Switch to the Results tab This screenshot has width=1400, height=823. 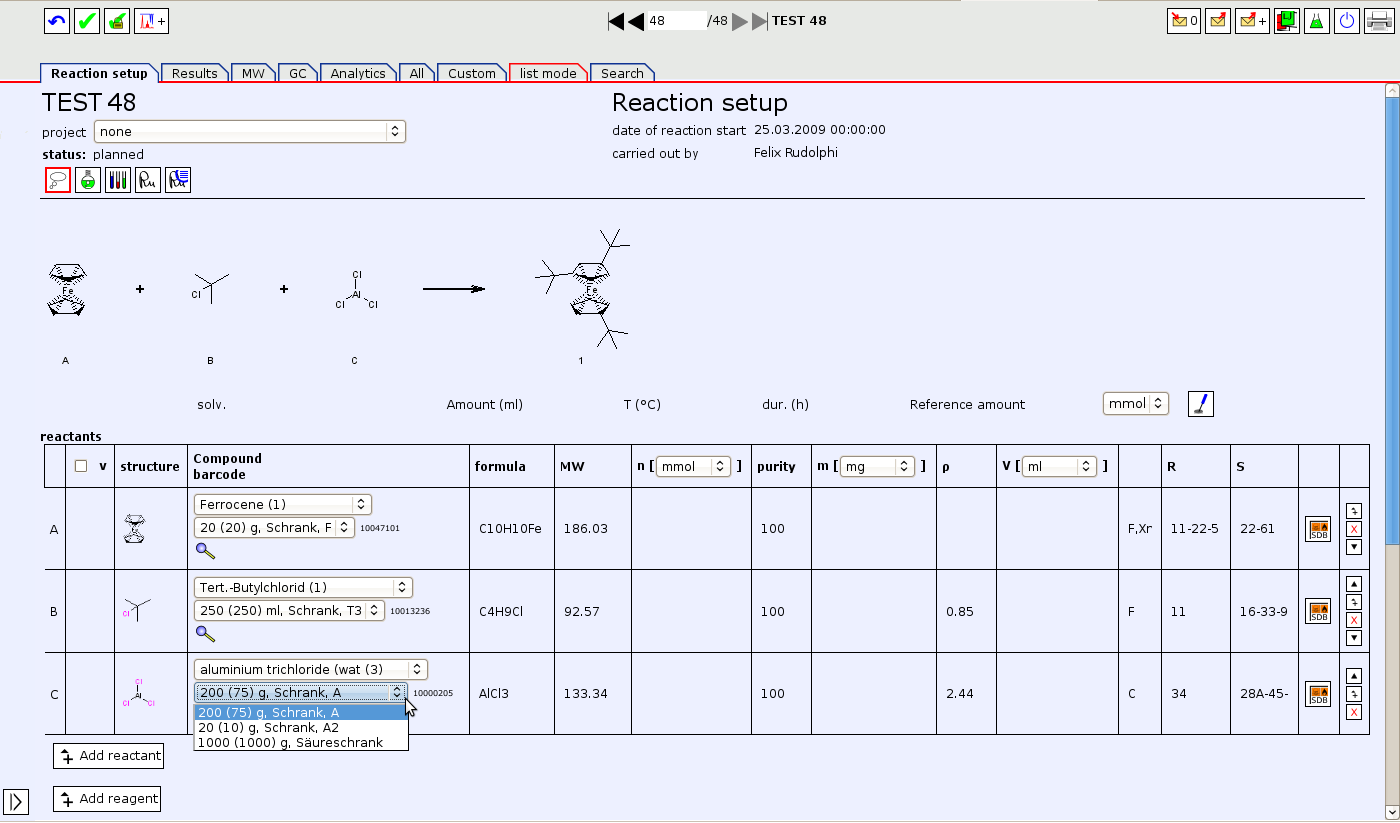(x=194, y=73)
